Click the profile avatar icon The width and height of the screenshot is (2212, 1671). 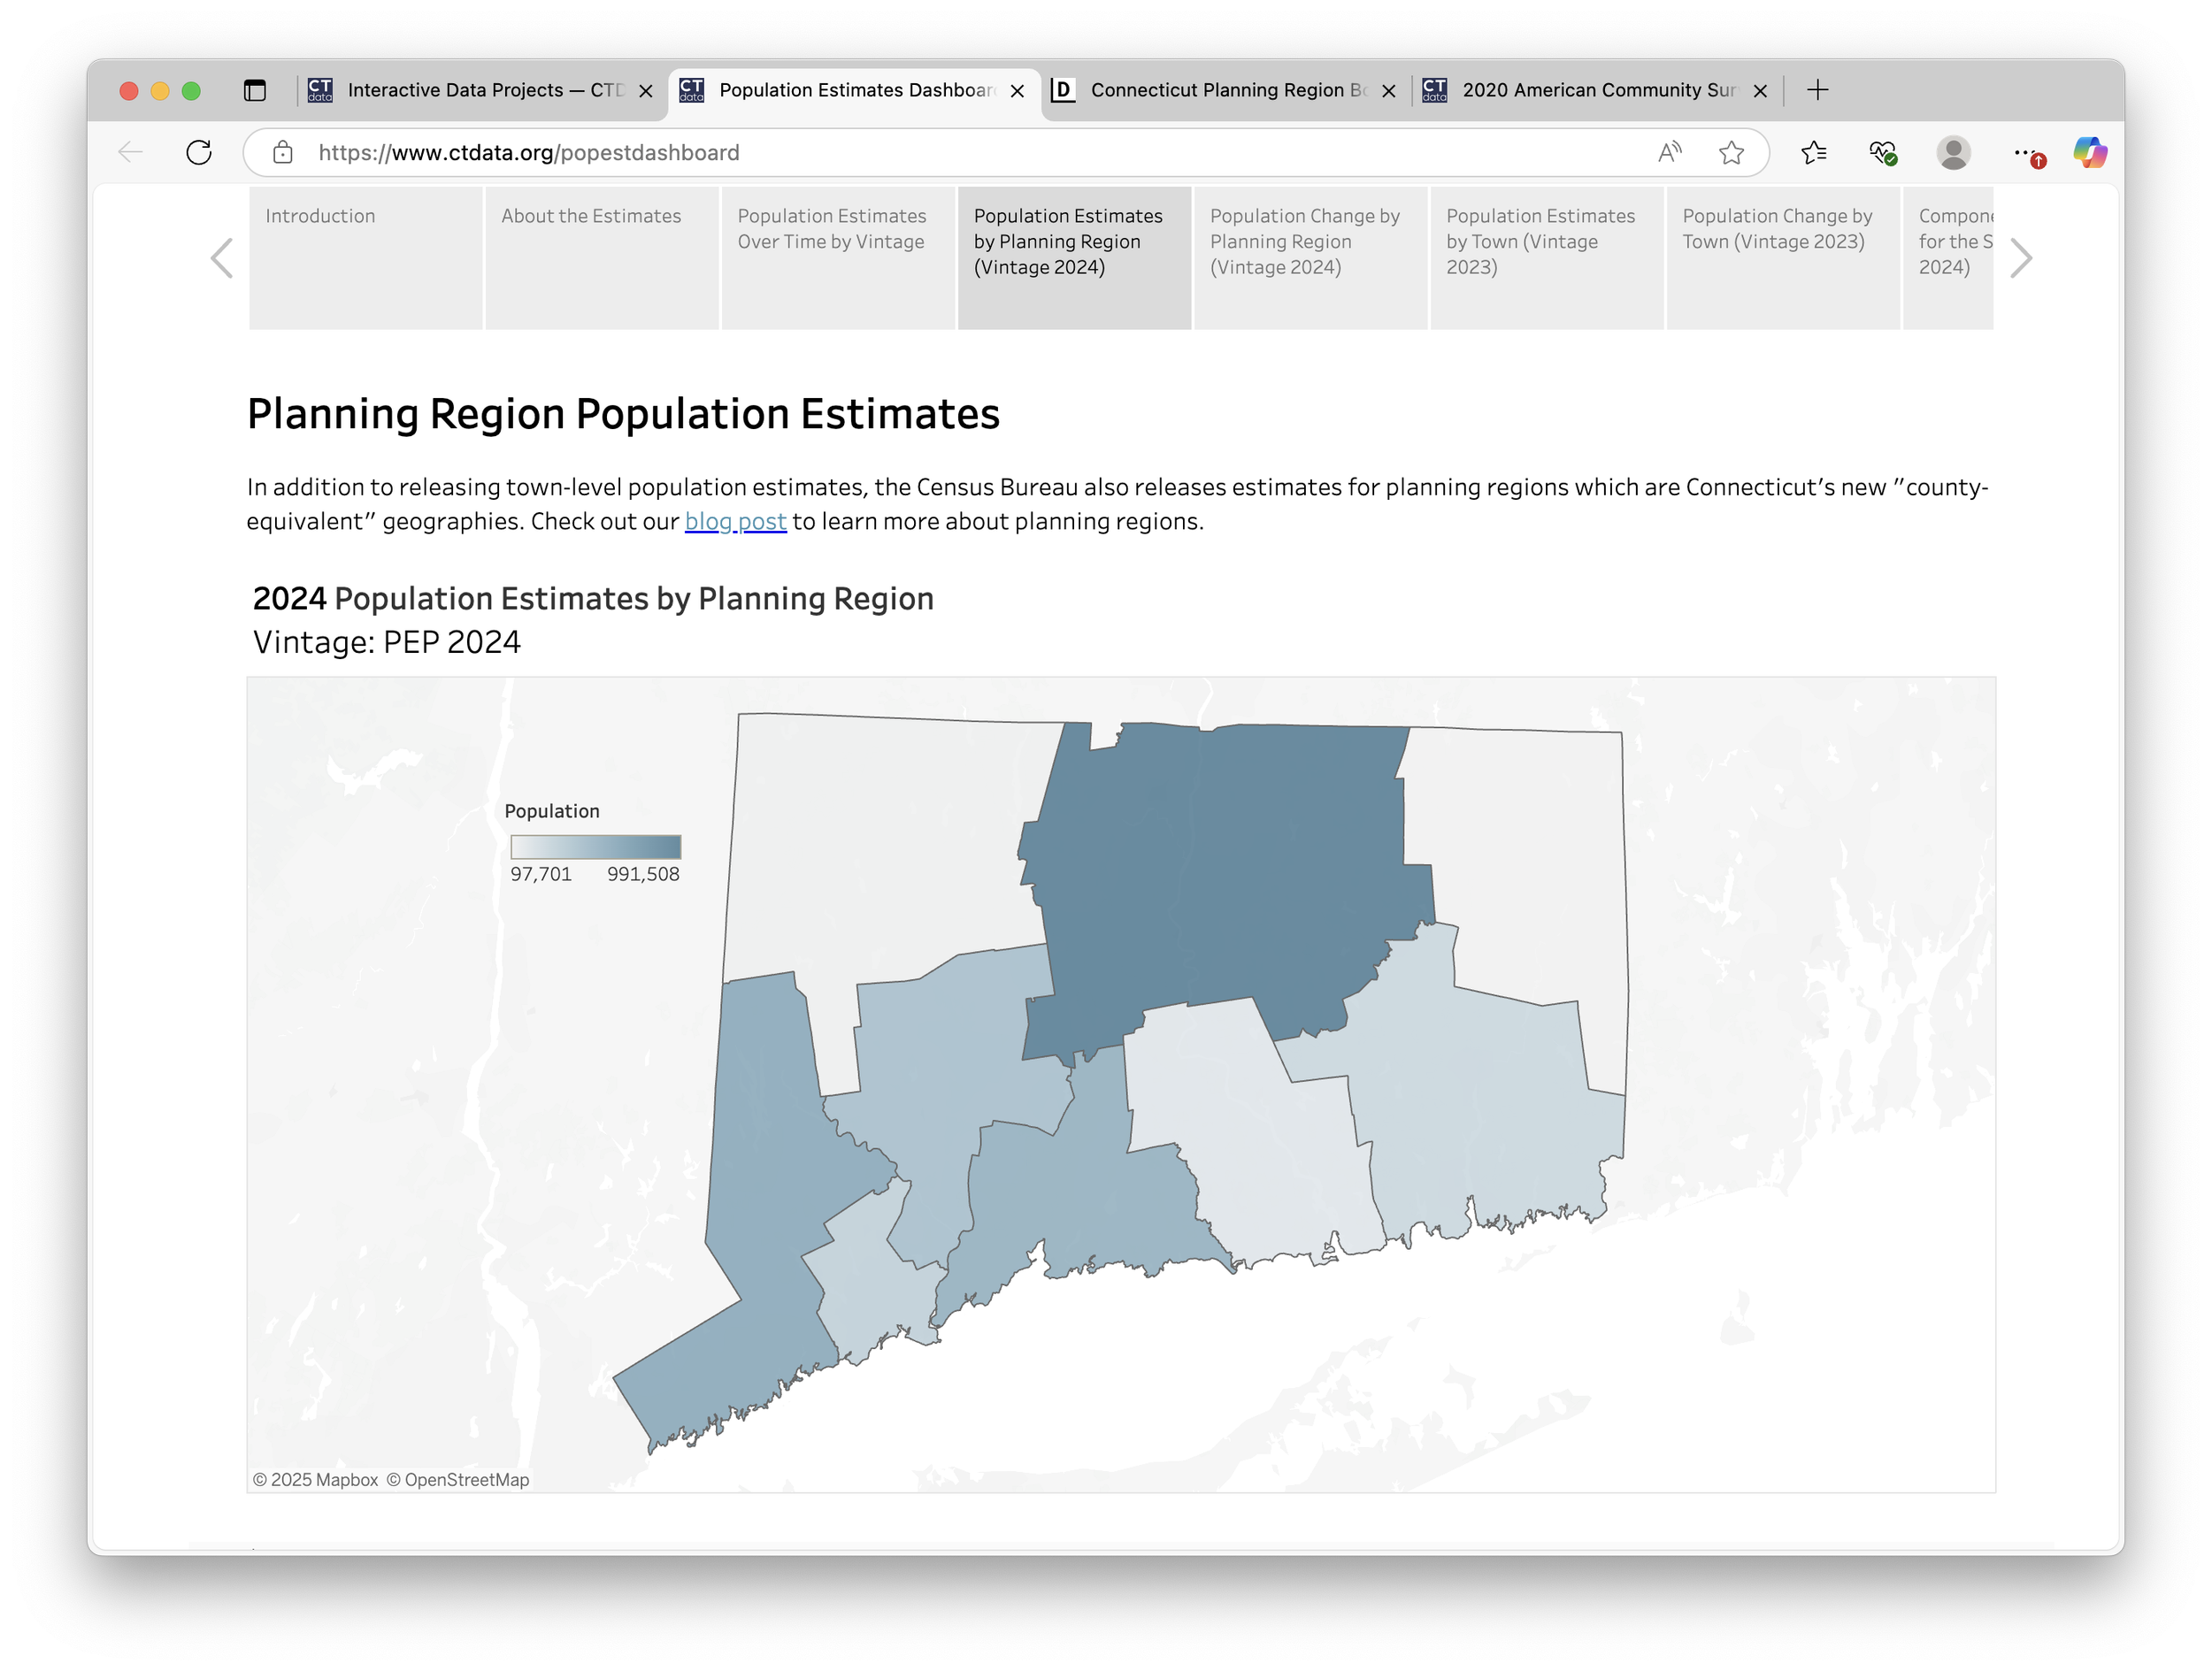[1953, 152]
